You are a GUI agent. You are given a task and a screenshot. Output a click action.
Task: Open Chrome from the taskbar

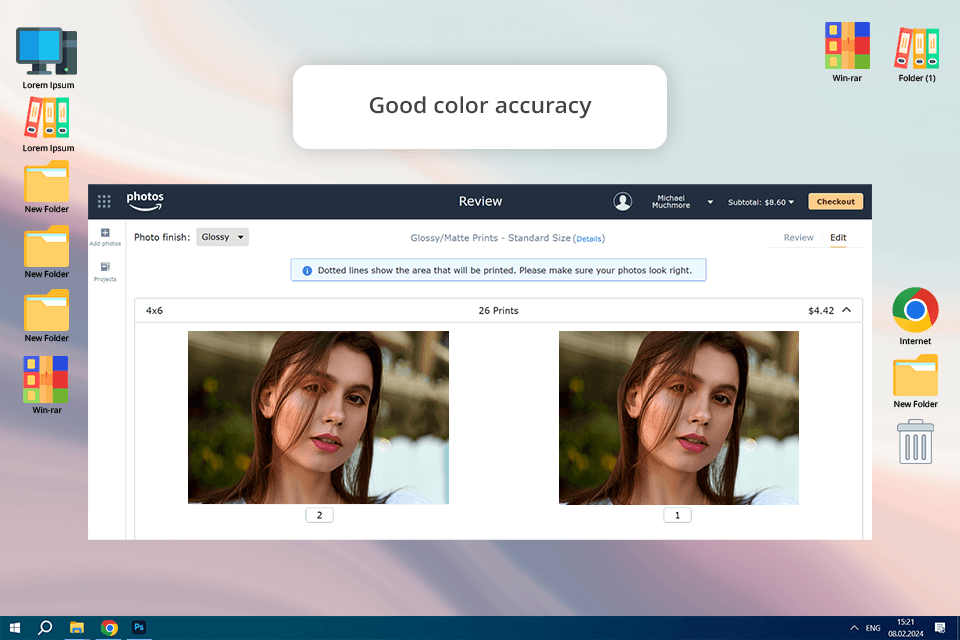[x=109, y=628]
